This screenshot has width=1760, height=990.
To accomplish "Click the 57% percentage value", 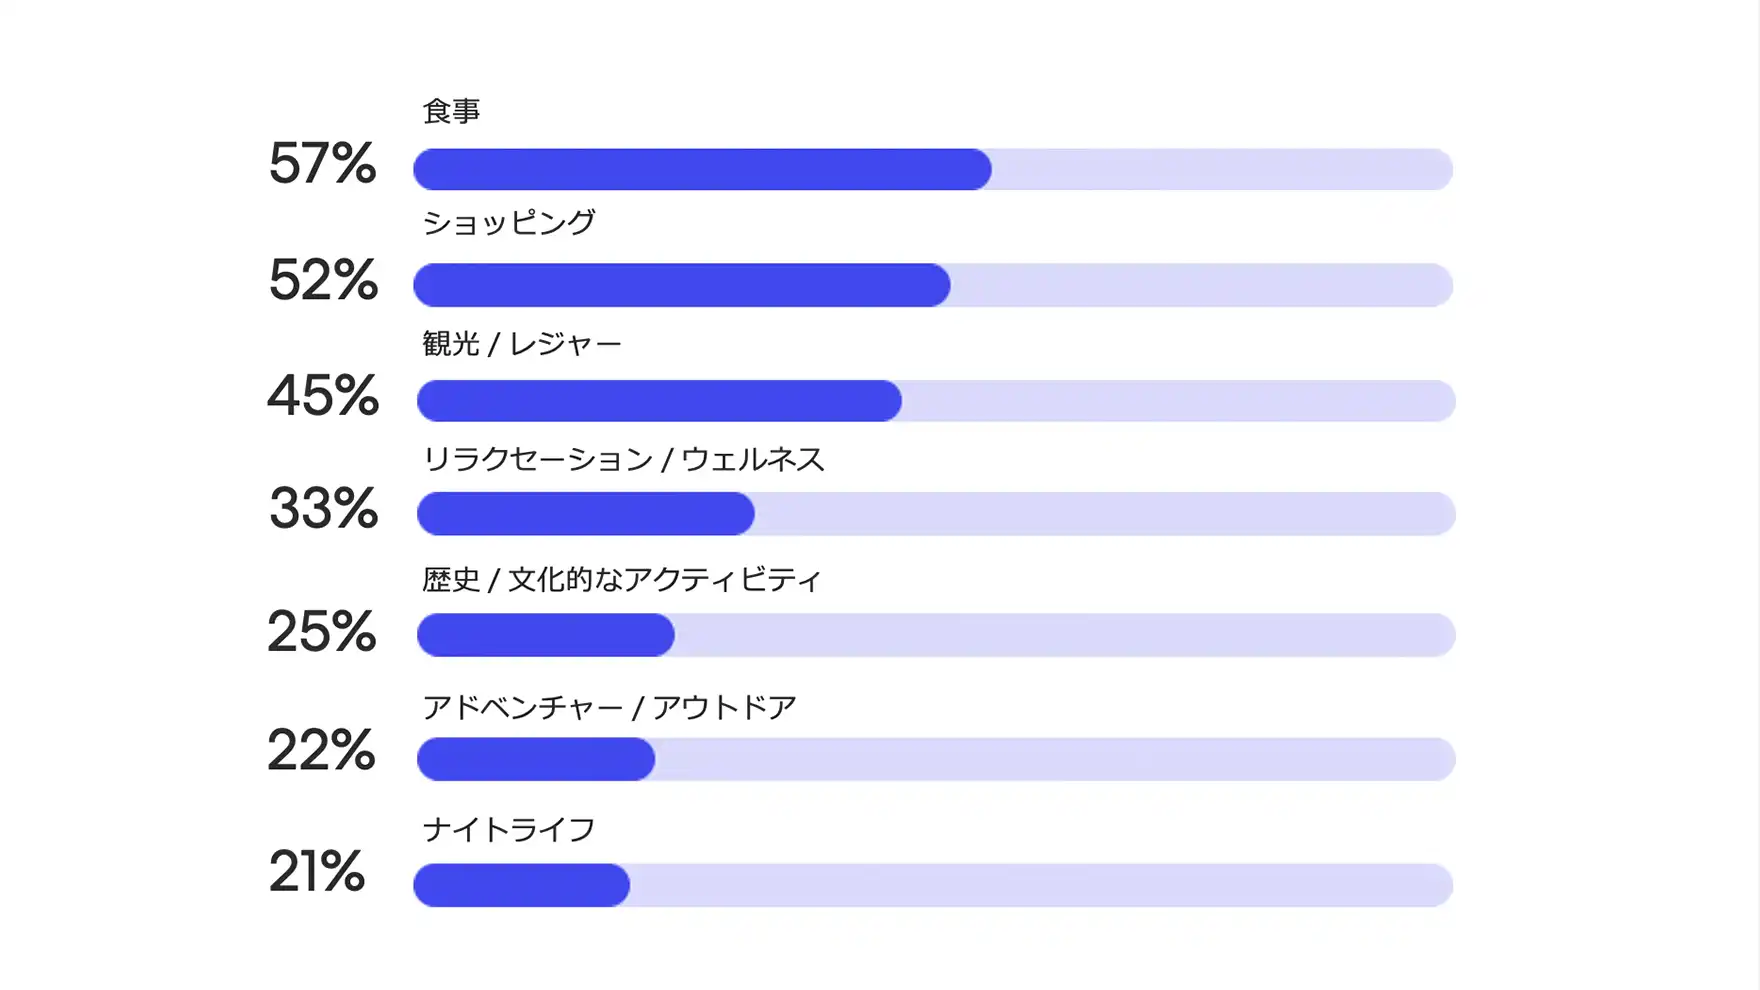I will [322, 164].
